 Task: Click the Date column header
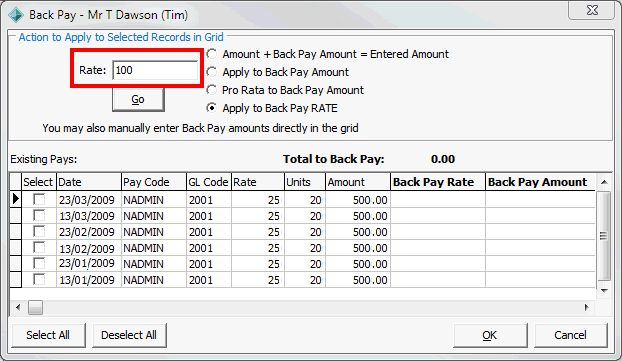[x=89, y=182]
